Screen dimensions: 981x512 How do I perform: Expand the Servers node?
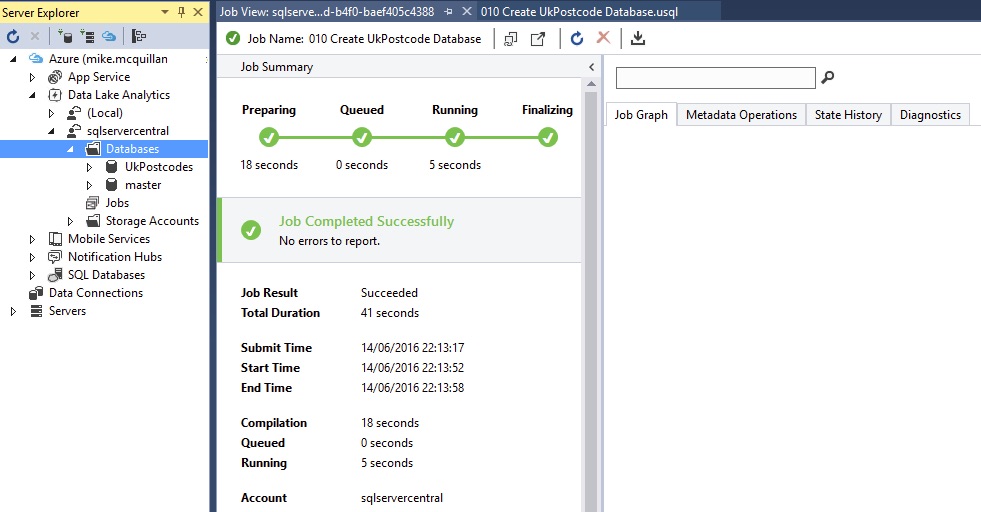point(13,311)
